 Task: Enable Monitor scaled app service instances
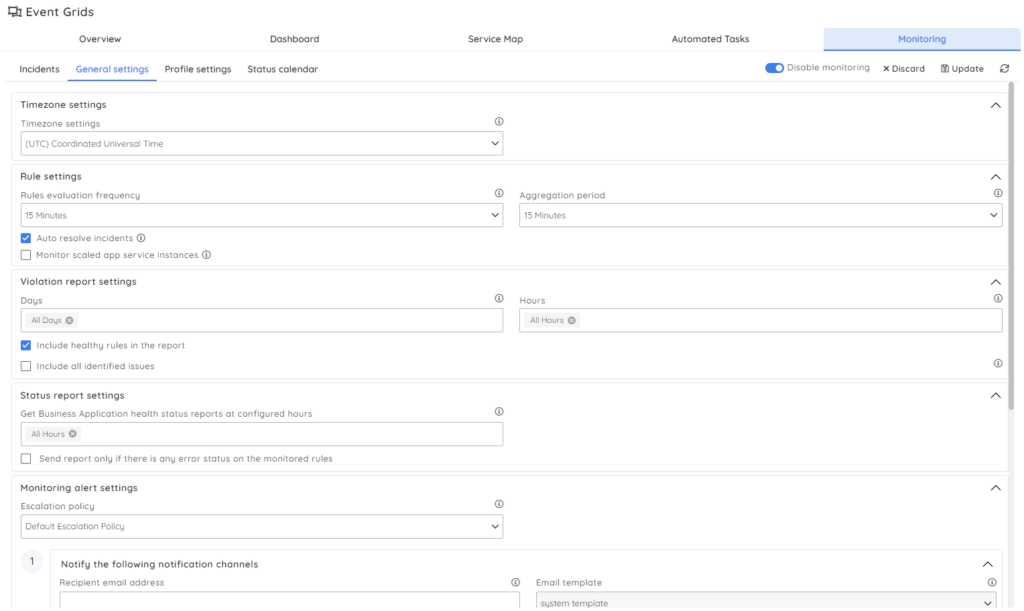pos(26,255)
